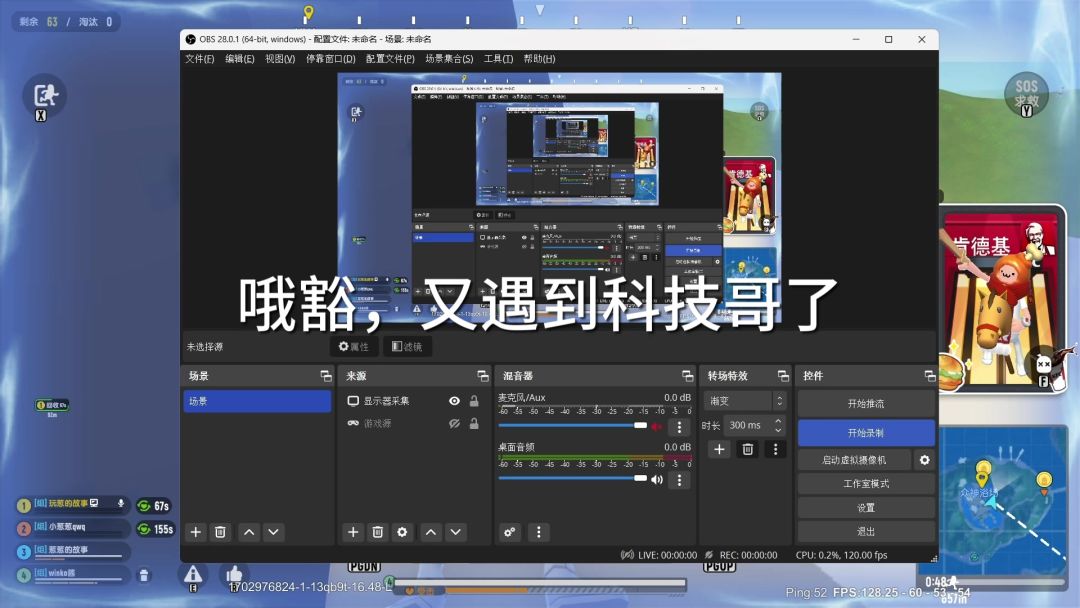The width and height of the screenshot is (1080, 608).
Task: Open transition three-dot properties menu
Action: [776, 450]
